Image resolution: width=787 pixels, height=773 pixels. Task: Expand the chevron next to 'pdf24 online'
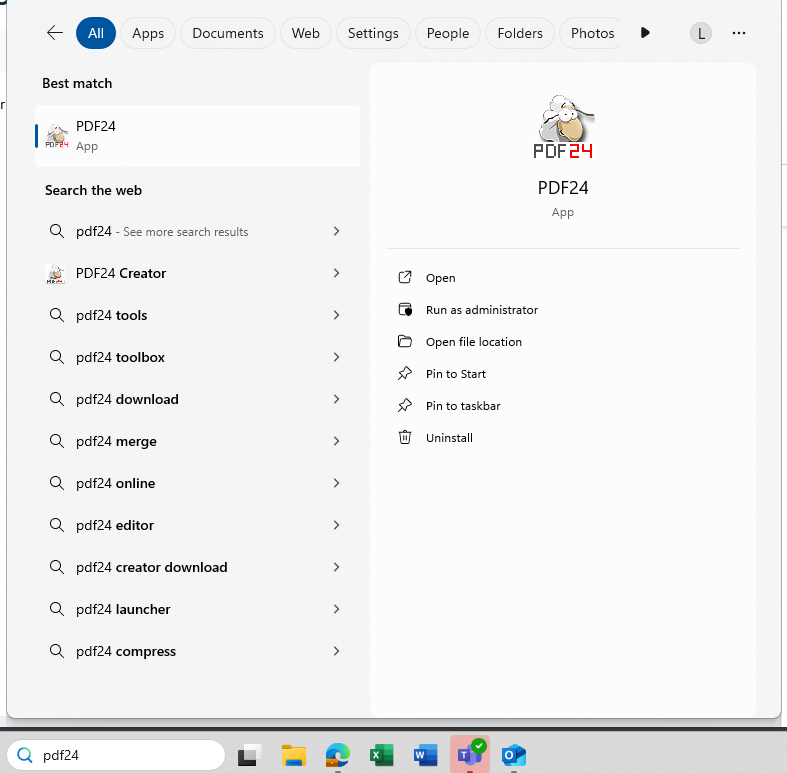pos(336,483)
